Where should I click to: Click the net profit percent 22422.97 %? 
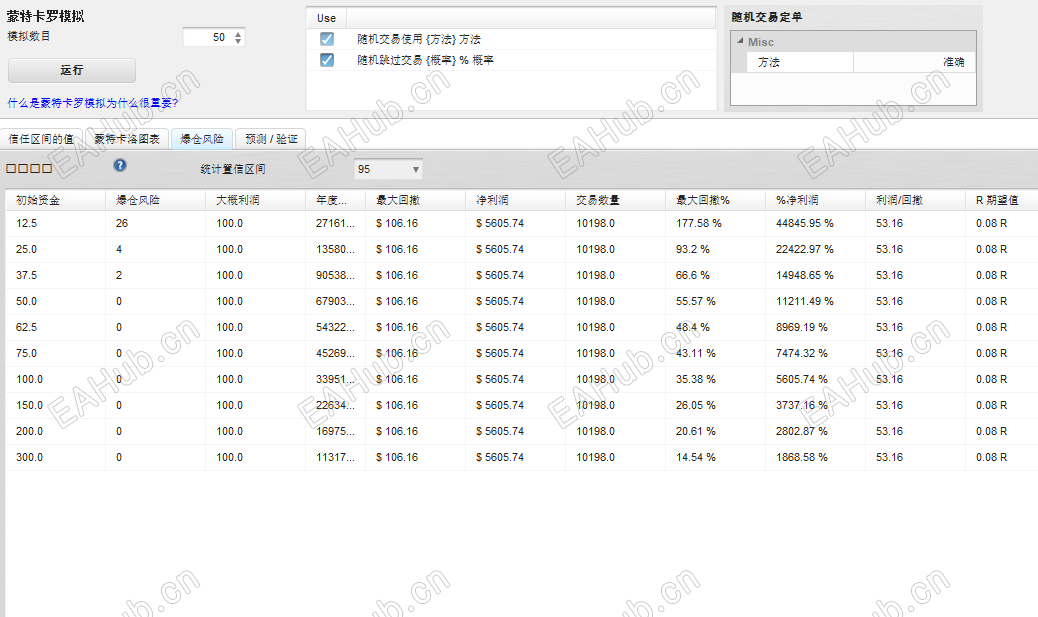click(804, 250)
